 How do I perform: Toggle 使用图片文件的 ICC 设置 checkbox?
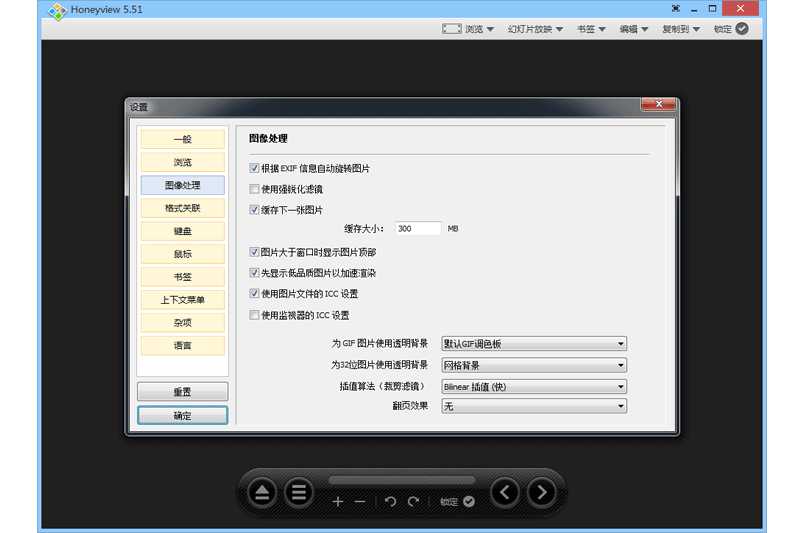coord(254,294)
